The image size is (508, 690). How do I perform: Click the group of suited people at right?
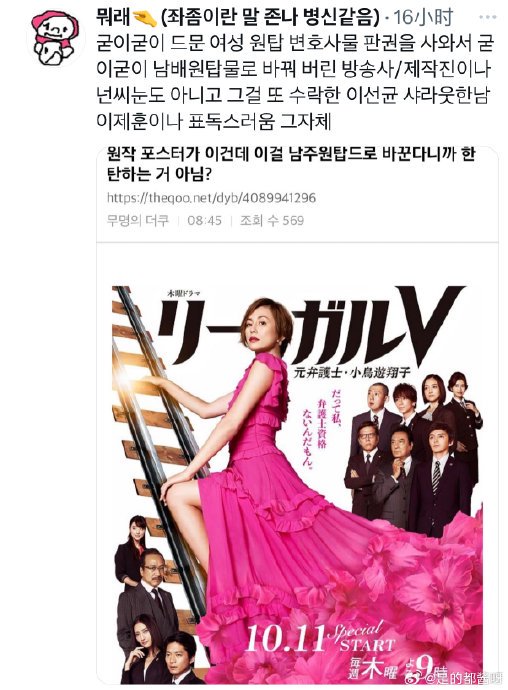coord(413,453)
